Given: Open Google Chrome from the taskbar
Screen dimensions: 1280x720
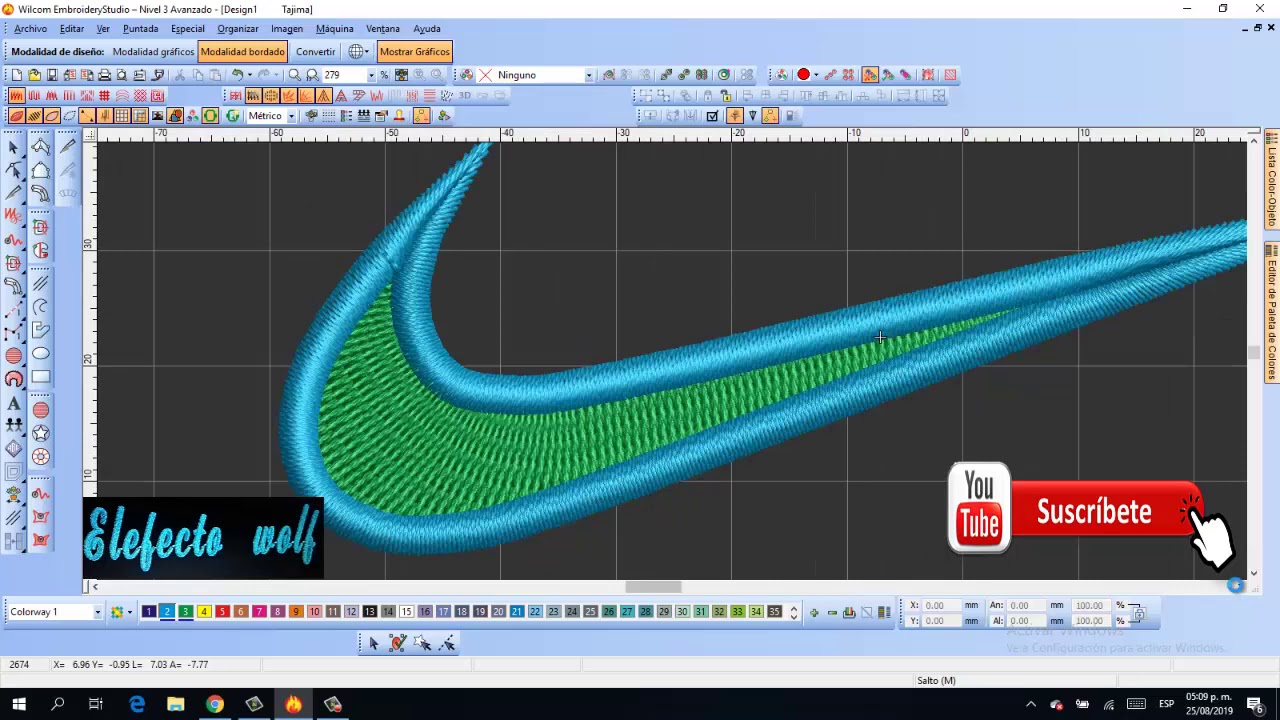Looking at the screenshot, I should click(x=214, y=704).
